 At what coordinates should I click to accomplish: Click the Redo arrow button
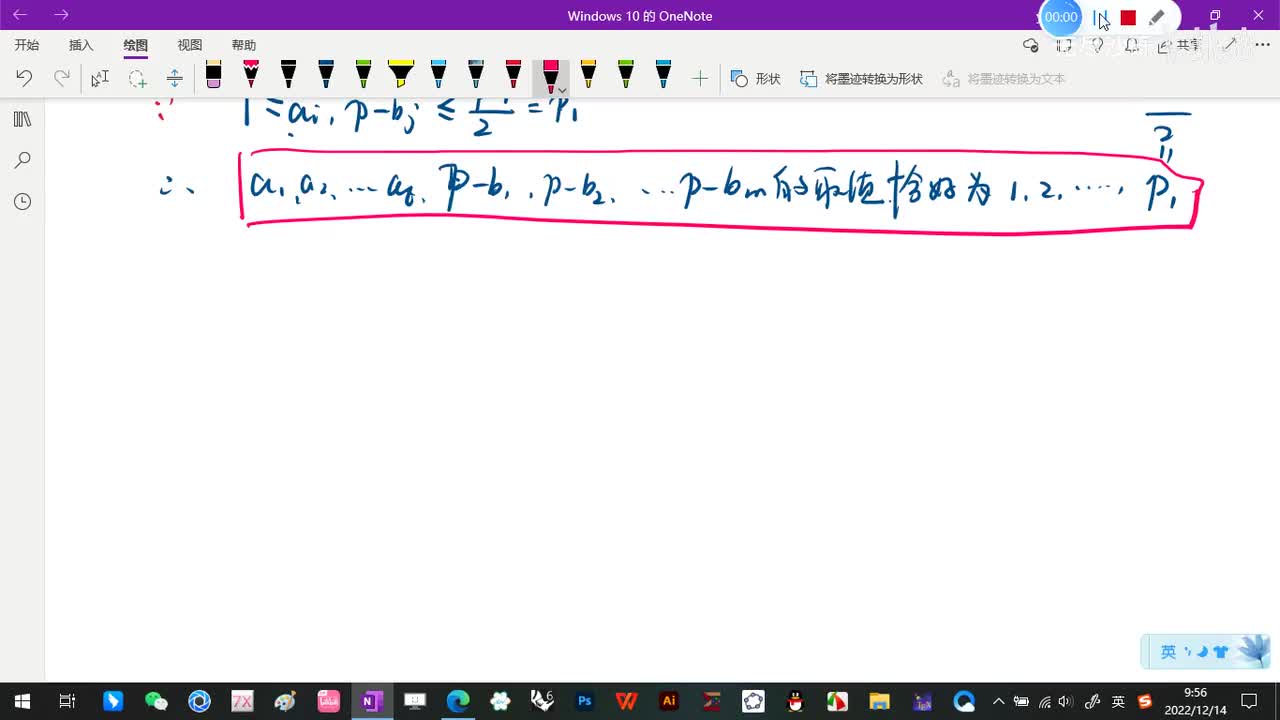62,78
